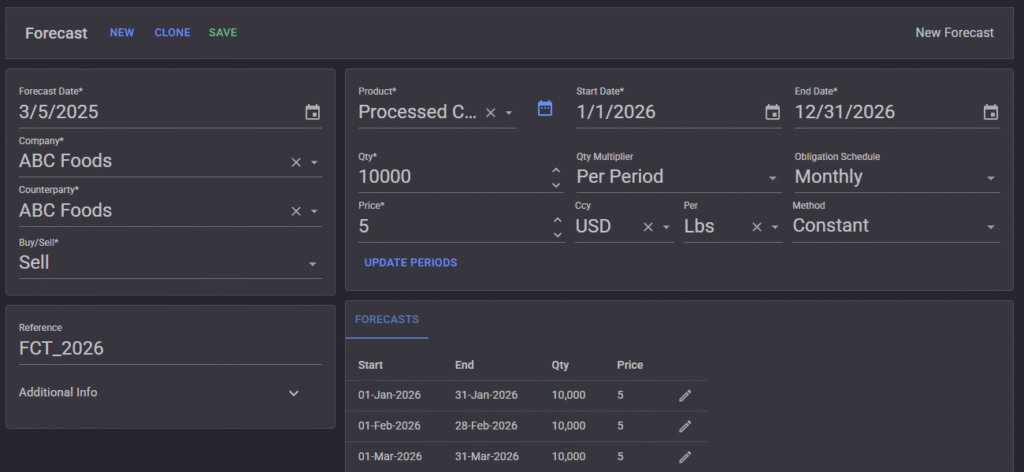Increase the Qty value with up arrow

pyautogui.click(x=556, y=170)
